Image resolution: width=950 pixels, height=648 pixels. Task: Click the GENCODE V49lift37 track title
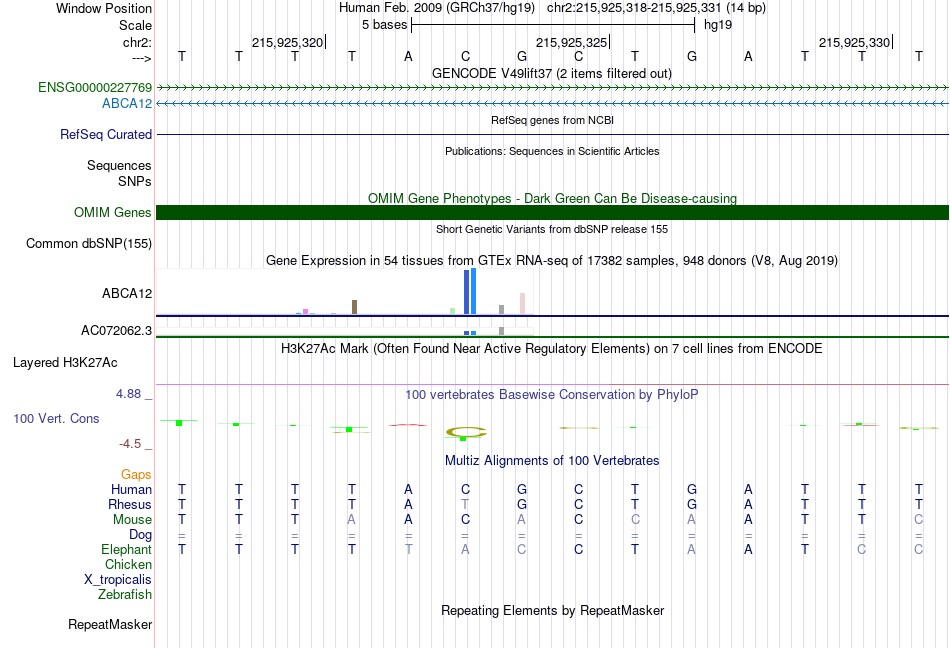tap(552, 74)
